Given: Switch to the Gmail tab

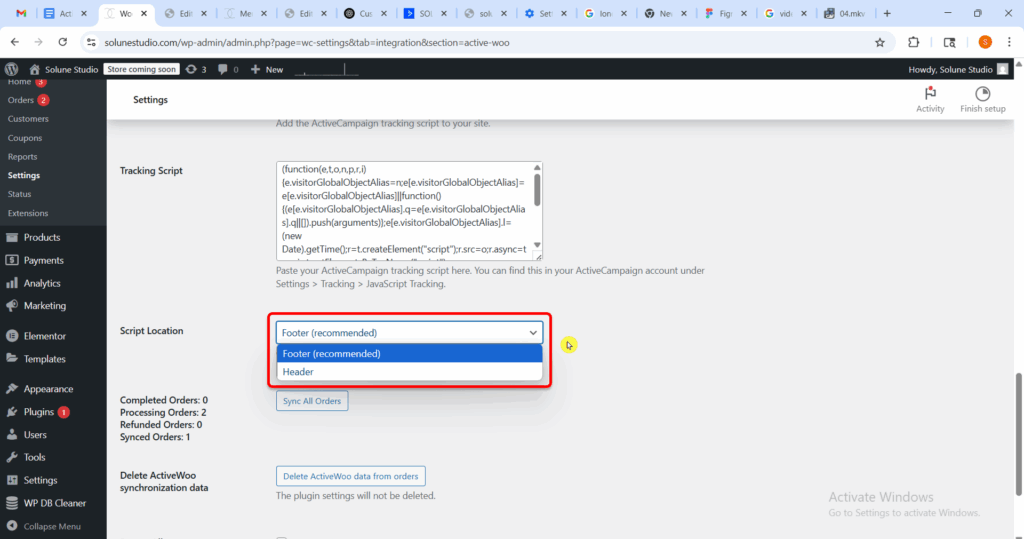Looking at the screenshot, I should (x=21, y=13).
